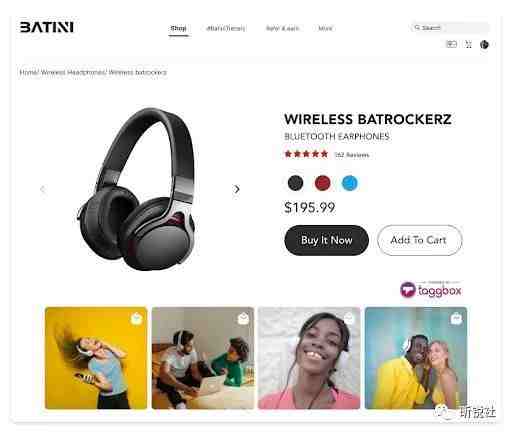Click the smiling woman photo thumbnail
This screenshot has height=435, width=512.
[x=309, y=358]
